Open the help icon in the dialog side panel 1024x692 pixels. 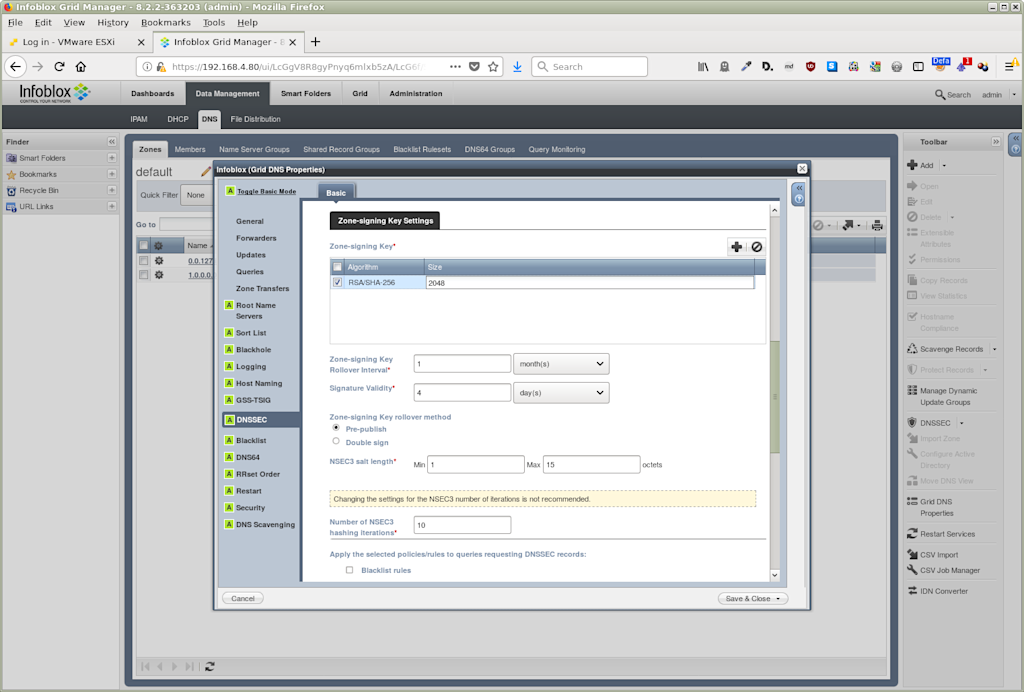click(799, 199)
